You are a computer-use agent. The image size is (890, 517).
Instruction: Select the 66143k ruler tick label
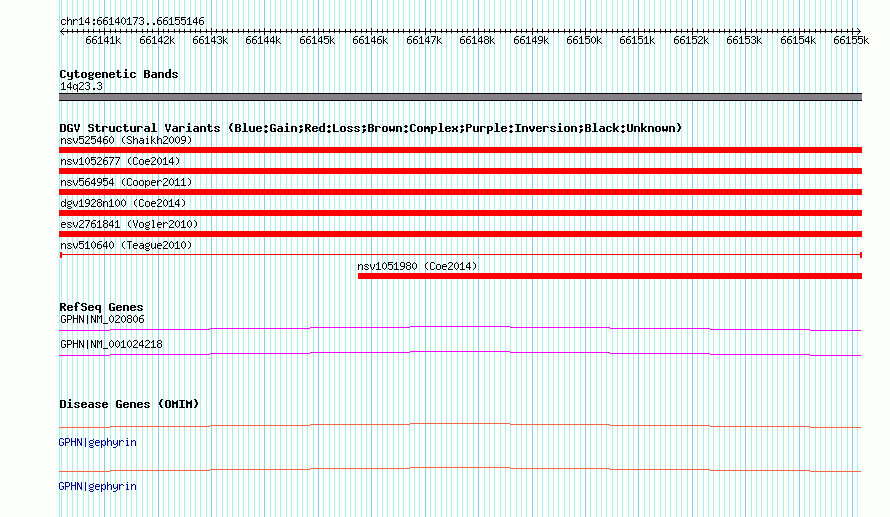pos(210,40)
